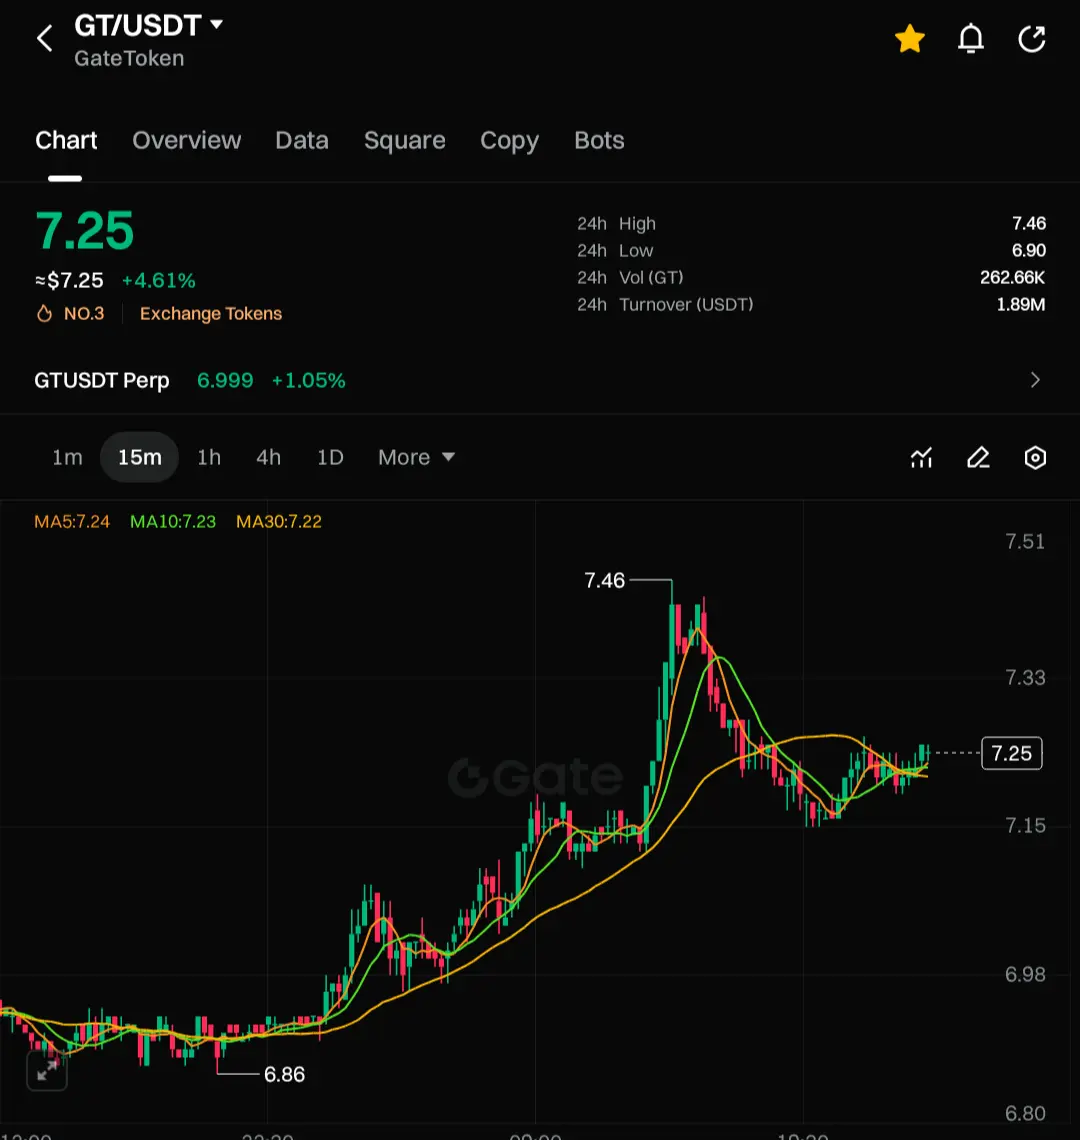1080x1140 pixels.
Task: Tap the 6.86 low price marker
Action: (x=284, y=1074)
